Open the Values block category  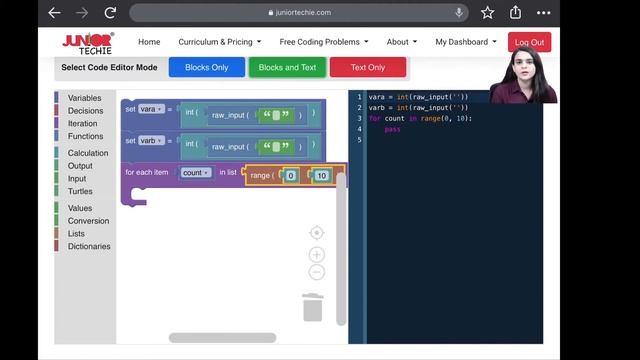pos(80,208)
